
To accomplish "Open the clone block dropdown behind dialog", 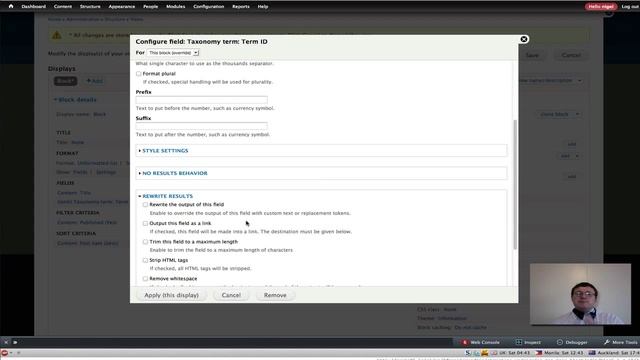I will 578,114.
